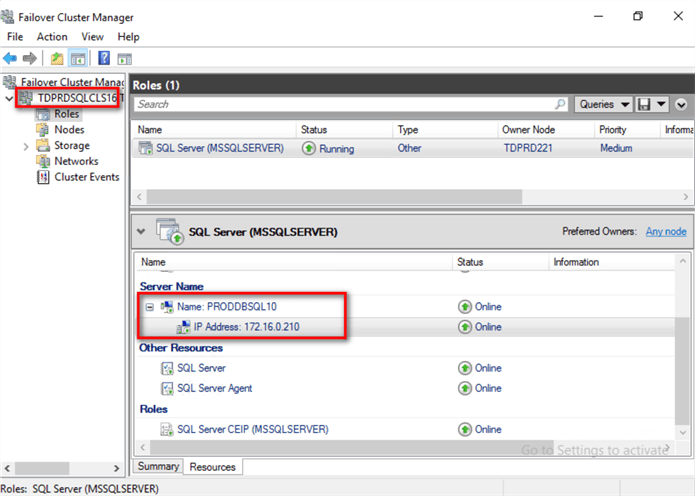Viewport: 695px width, 496px height.
Task: Select the Storage item in tree
Action: click(72, 145)
